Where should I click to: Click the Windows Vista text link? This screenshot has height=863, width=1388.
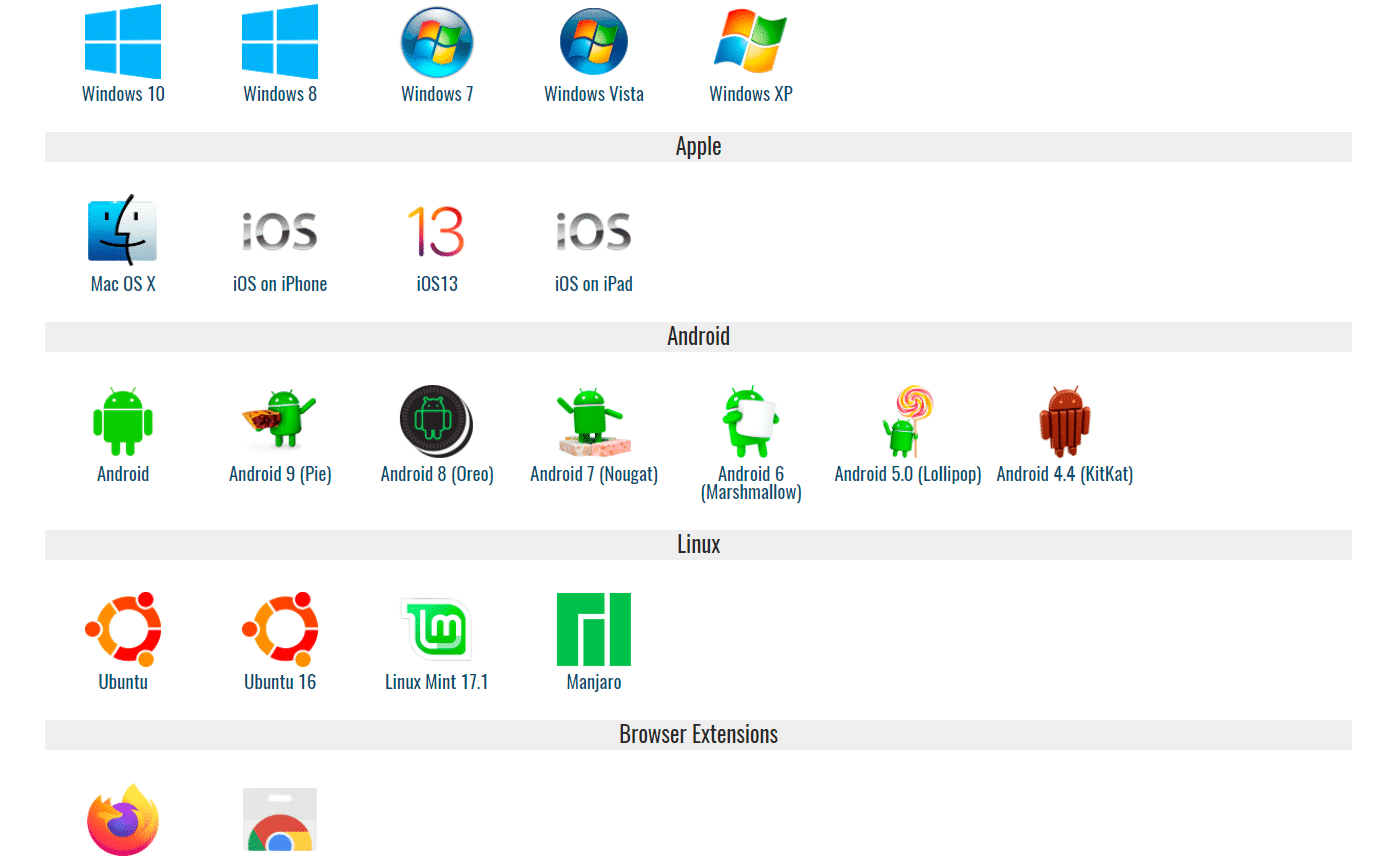pos(594,94)
